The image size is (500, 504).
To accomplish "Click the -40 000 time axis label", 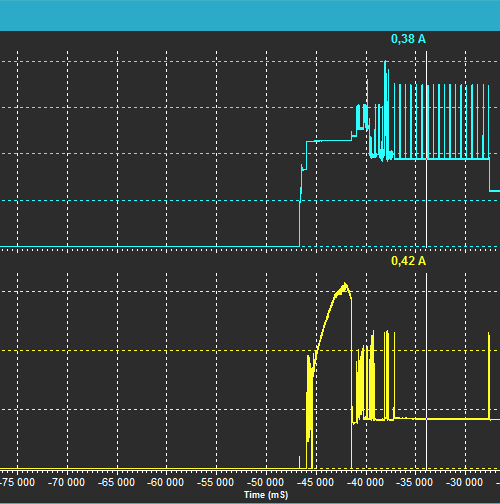I will 366,482.
